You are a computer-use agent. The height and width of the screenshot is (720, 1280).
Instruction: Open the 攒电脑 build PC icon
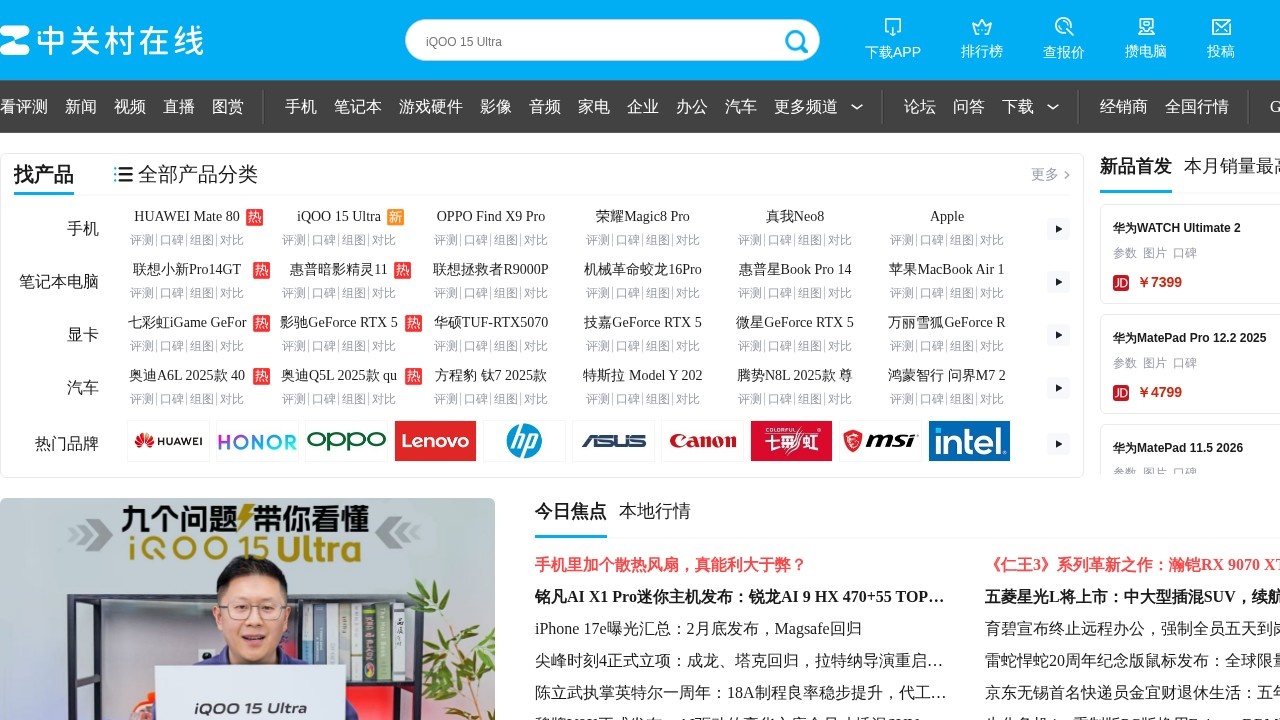[1146, 27]
